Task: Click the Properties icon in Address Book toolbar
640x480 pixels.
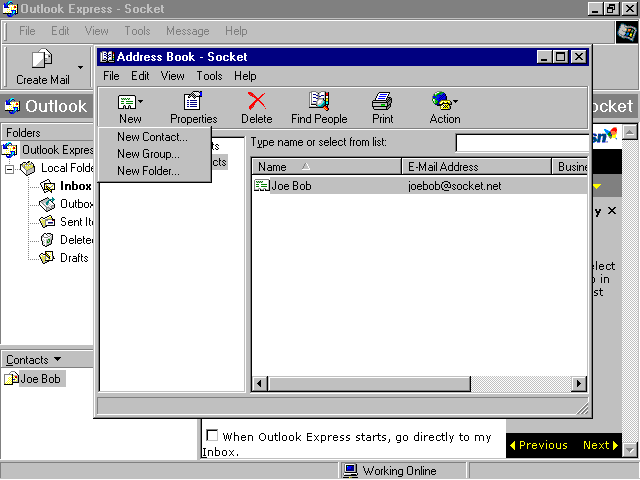Action: [193, 102]
